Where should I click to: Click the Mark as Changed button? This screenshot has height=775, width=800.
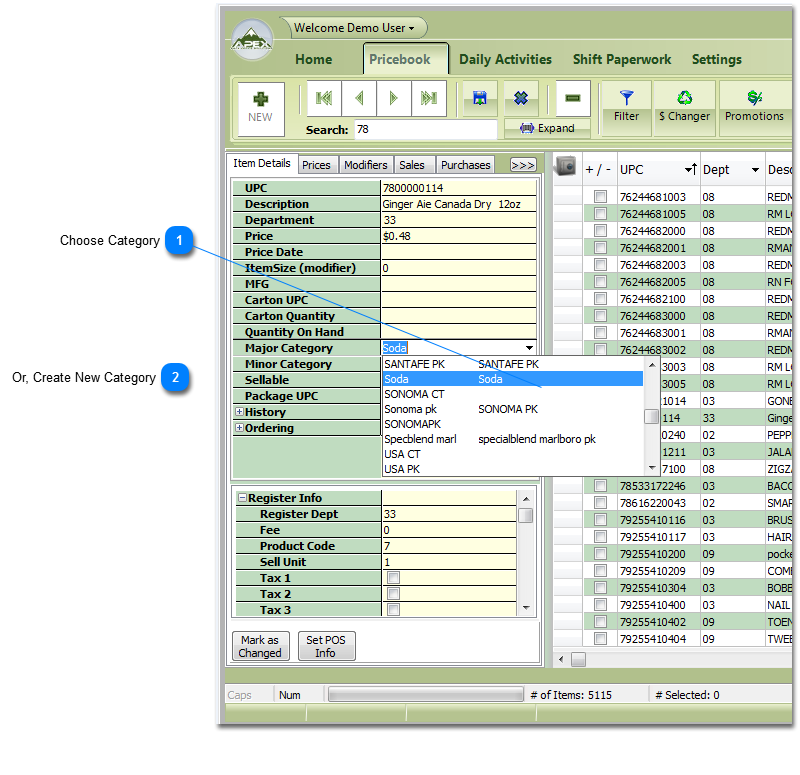point(260,646)
